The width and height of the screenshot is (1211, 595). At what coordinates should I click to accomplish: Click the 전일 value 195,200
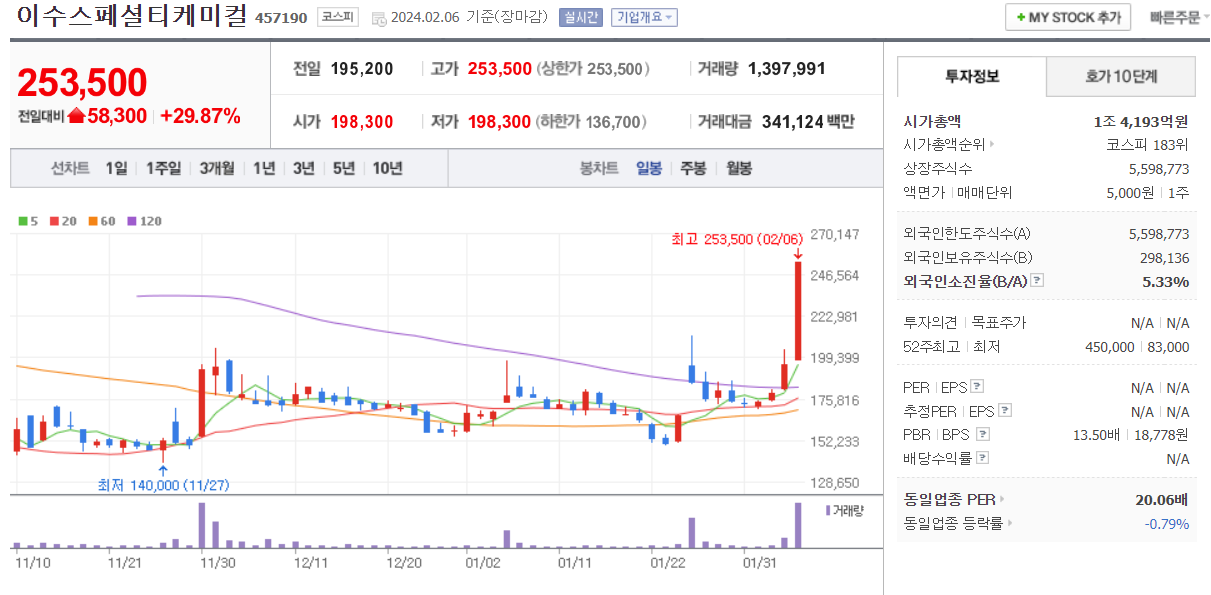tap(362, 69)
